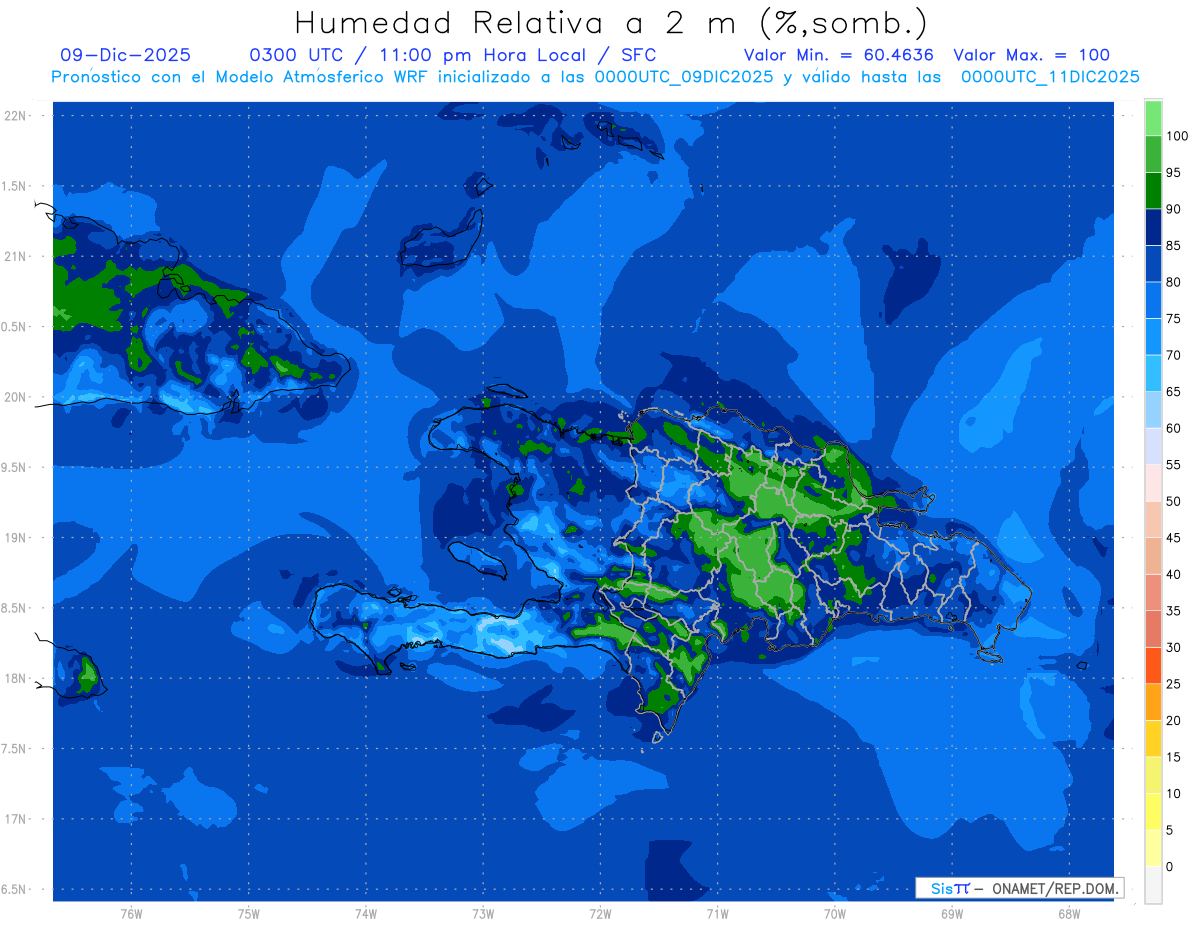1200x927 pixels.
Task: Click the legend label '35'
Action: (1173, 611)
